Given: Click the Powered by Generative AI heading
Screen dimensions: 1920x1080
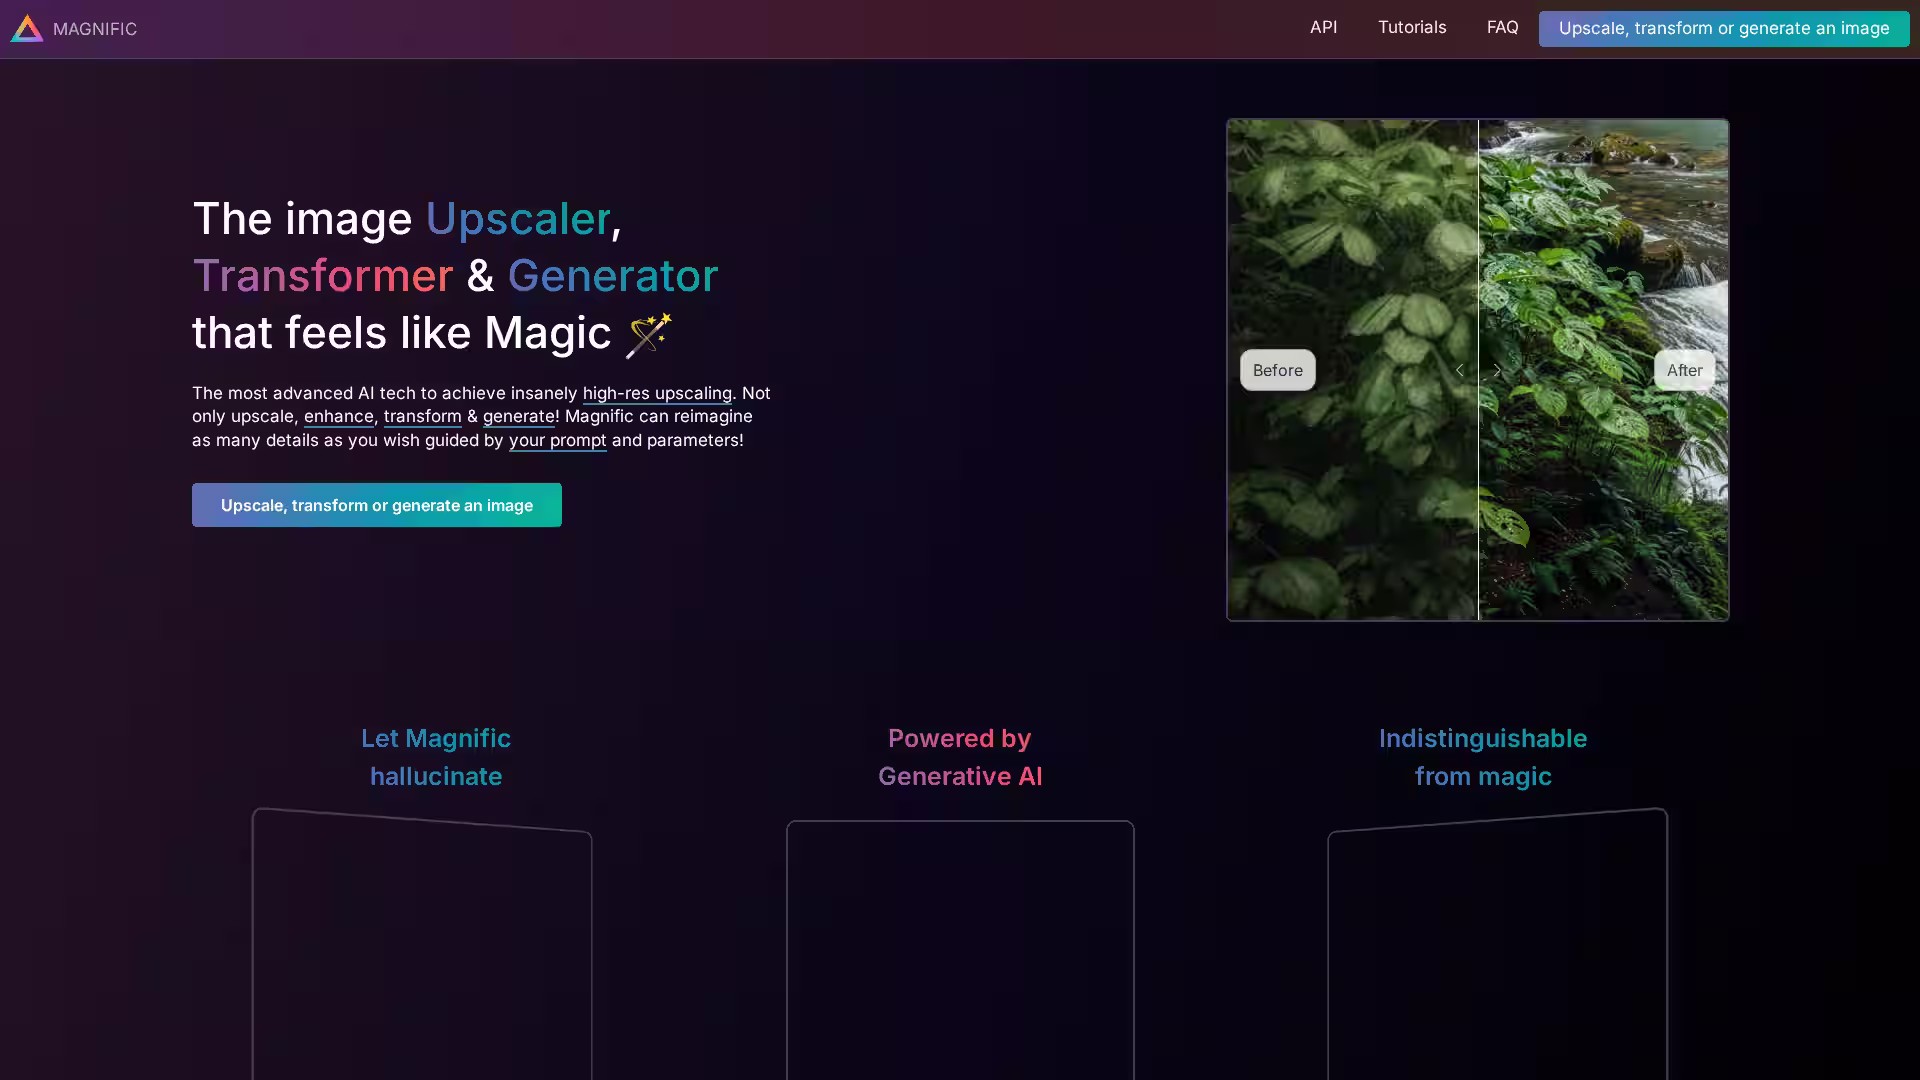Looking at the screenshot, I should pos(959,757).
